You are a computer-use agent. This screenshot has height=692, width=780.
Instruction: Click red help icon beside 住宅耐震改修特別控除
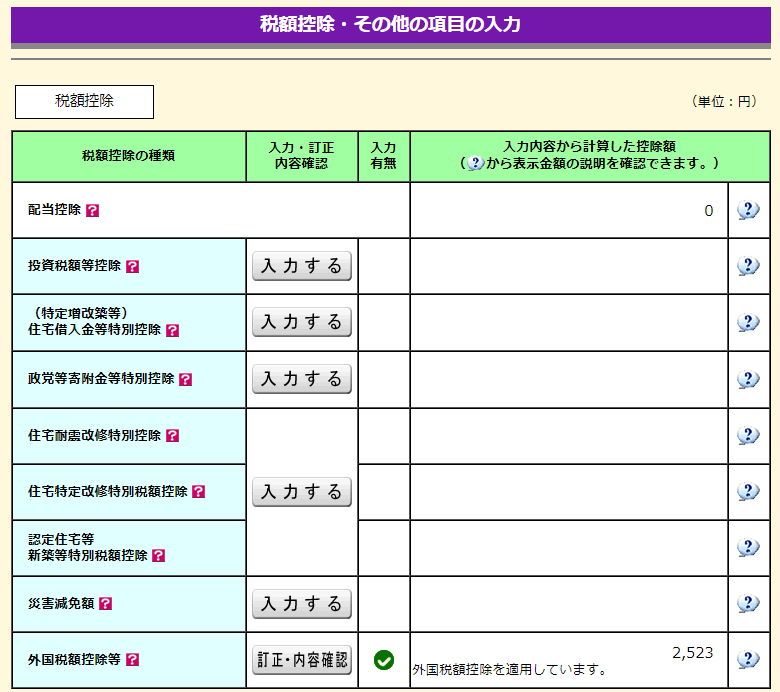(173, 436)
